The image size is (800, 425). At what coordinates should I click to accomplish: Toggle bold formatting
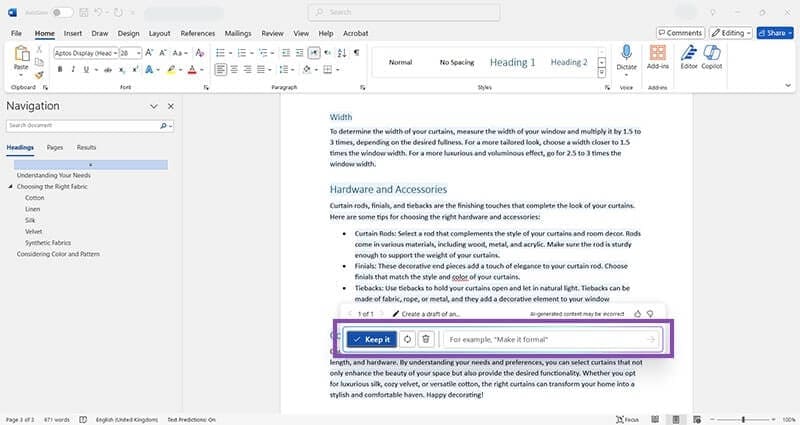click(60, 70)
